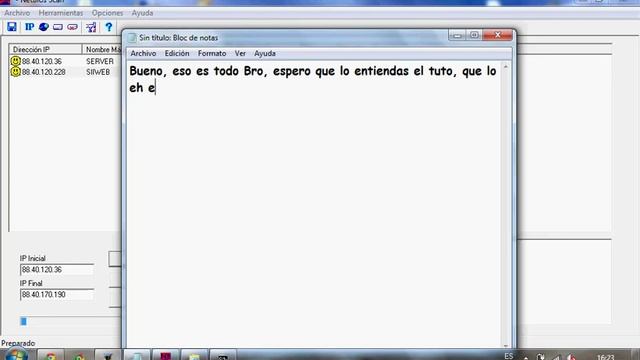
Task: Open Archivo menu in Netbios Scan window
Action: tap(17, 13)
